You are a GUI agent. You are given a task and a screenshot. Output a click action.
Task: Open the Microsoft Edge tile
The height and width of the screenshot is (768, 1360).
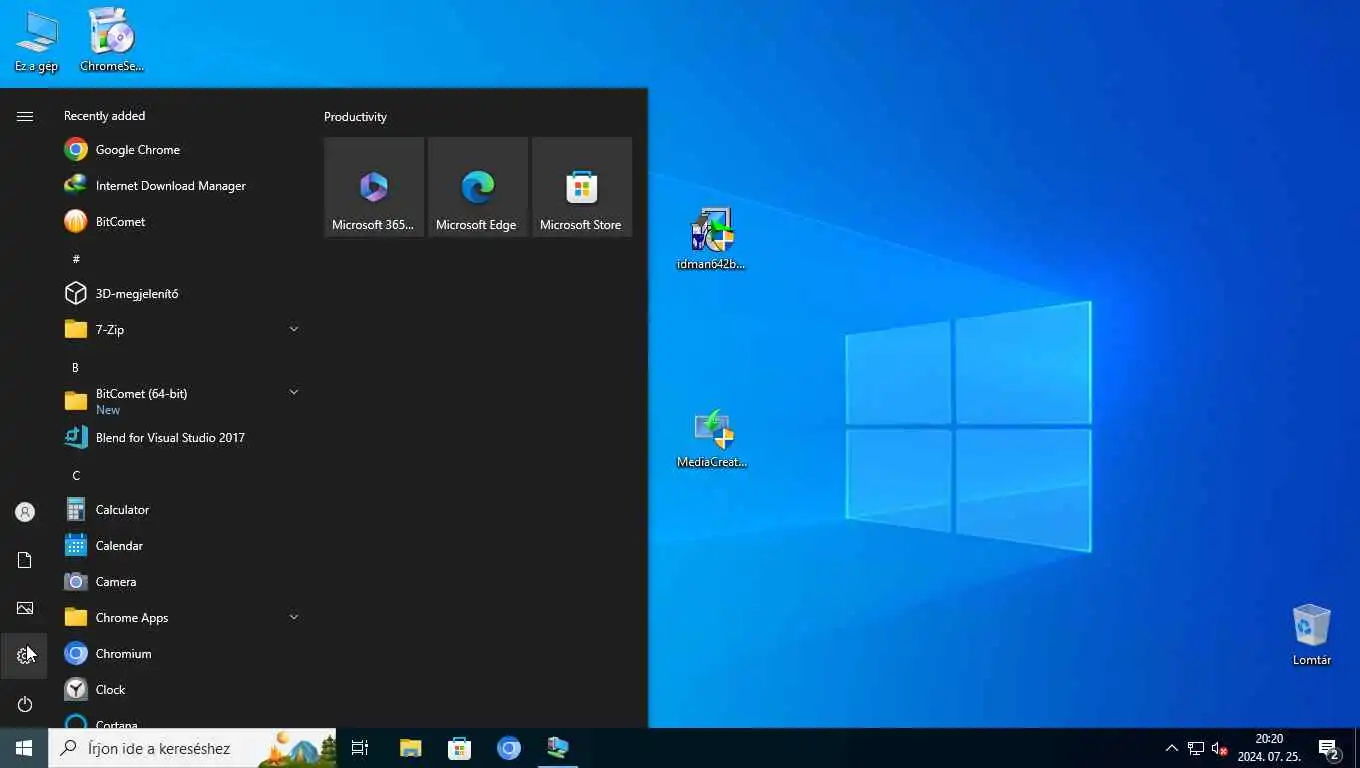tap(478, 187)
